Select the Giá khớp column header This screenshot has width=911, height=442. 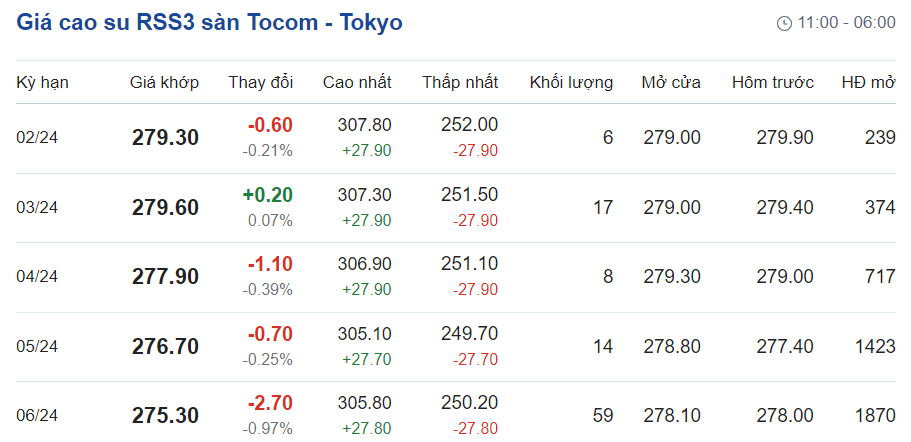click(164, 82)
